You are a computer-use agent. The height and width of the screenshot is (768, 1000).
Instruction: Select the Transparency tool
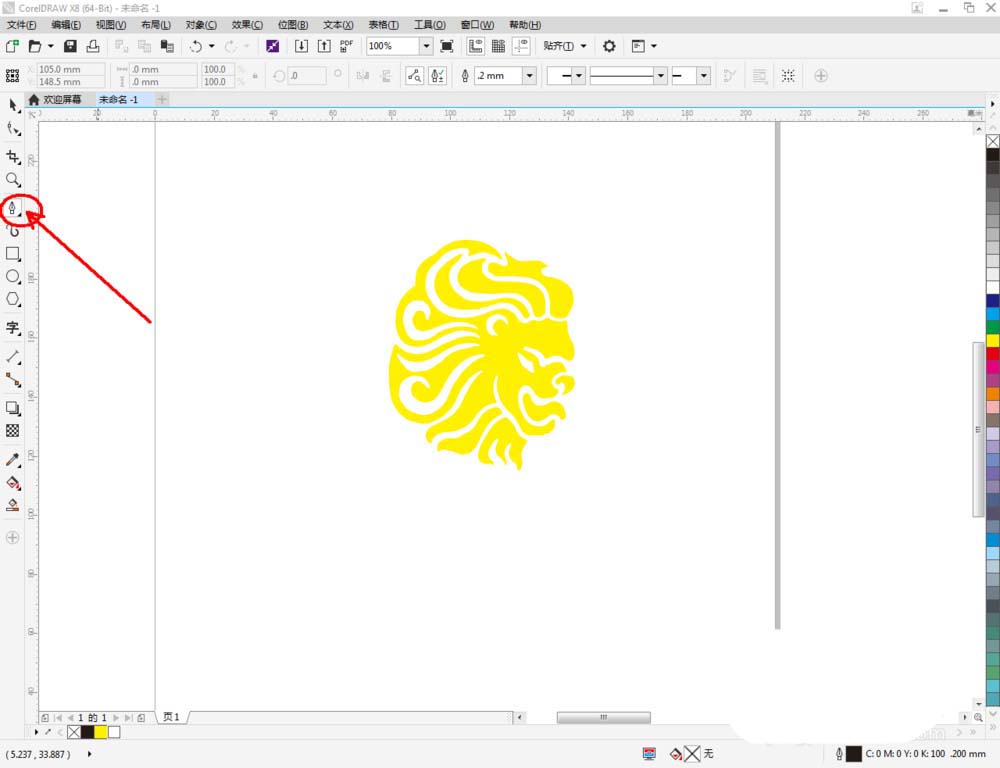(x=13, y=431)
